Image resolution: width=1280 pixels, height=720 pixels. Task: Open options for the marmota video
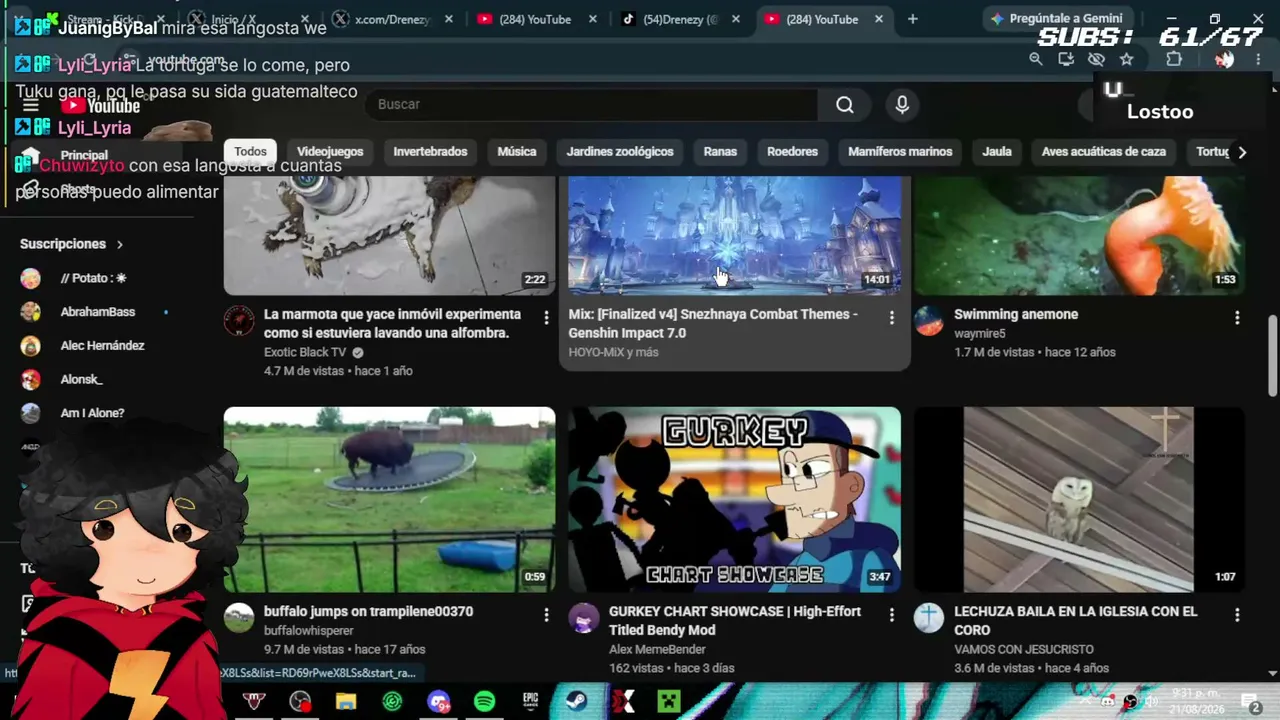point(546,318)
